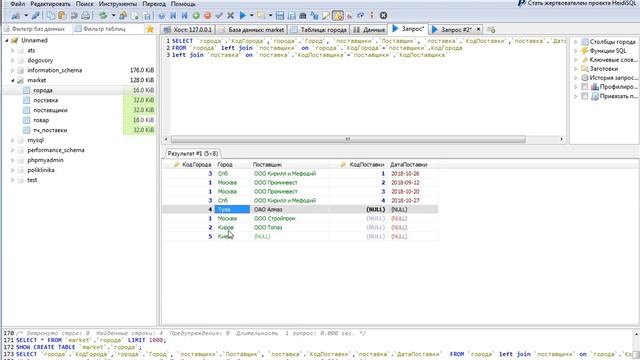Toggle the Профилирование checkbox
The image size is (640, 360).
584,87
